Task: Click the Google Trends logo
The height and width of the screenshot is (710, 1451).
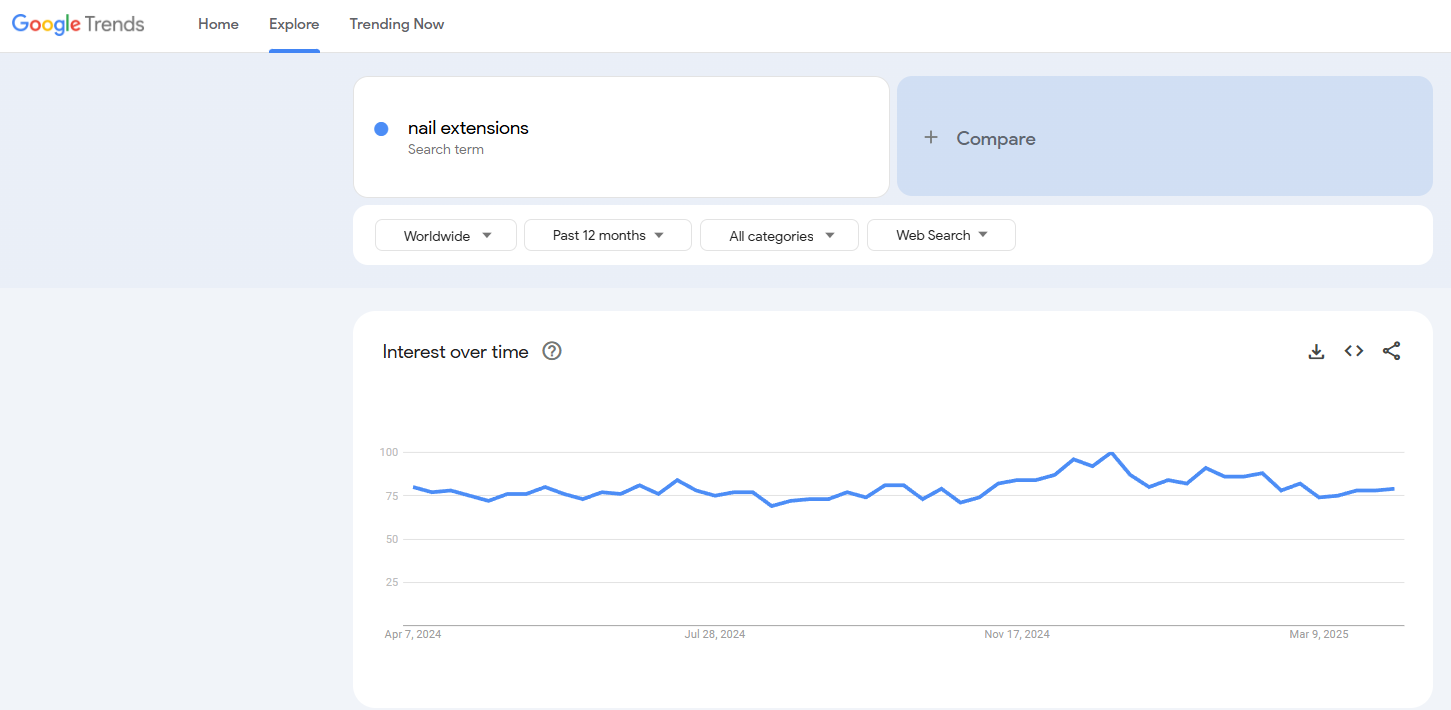Action: (78, 24)
